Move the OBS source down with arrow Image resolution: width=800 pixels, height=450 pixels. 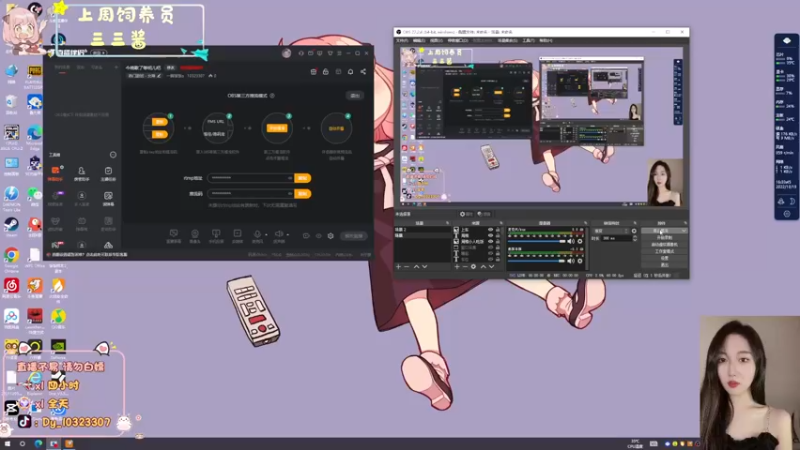click(x=491, y=267)
